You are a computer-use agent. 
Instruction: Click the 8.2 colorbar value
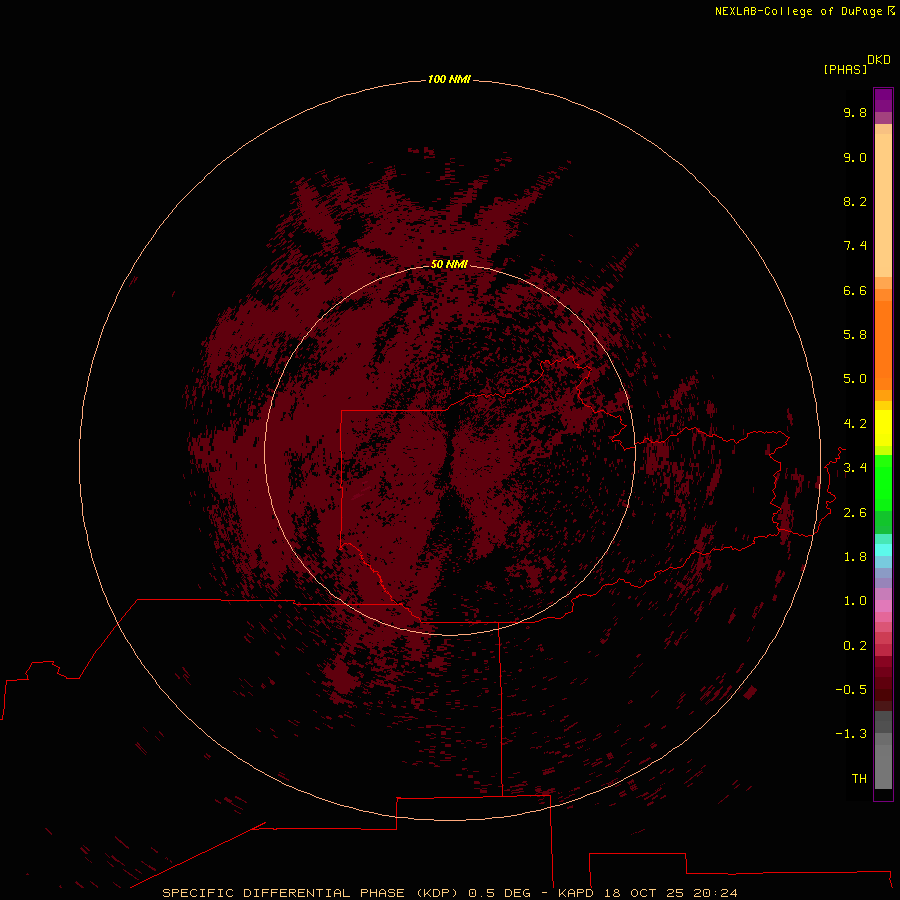tap(855, 201)
